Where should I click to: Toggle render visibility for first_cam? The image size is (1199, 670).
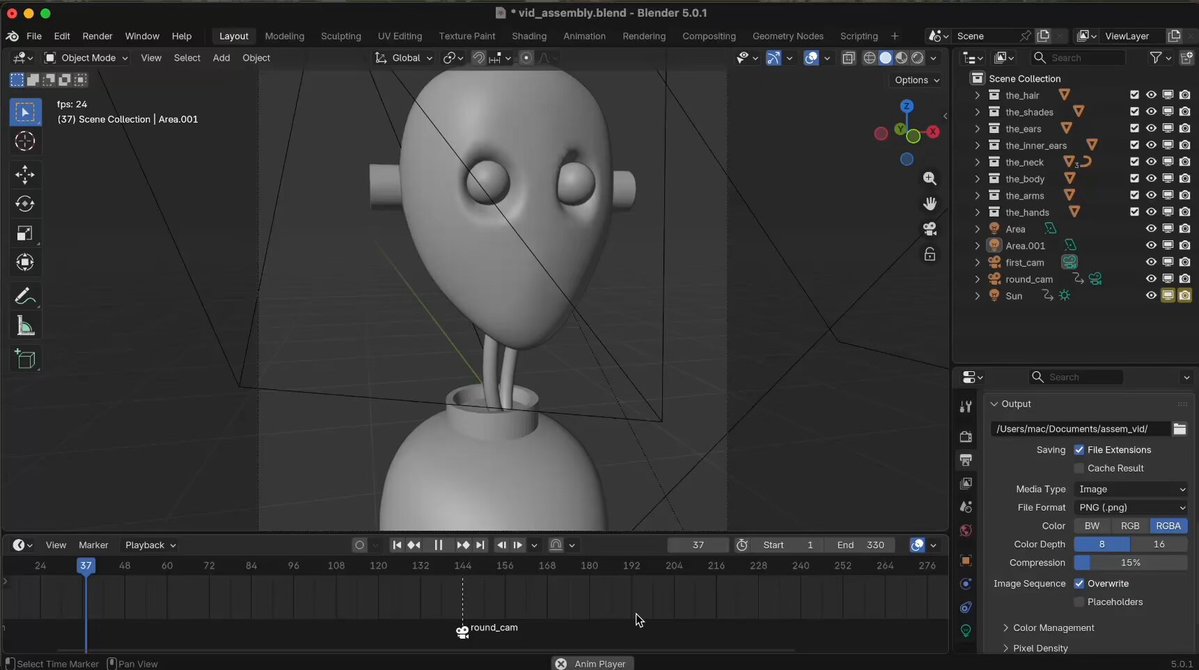point(1184,262)
